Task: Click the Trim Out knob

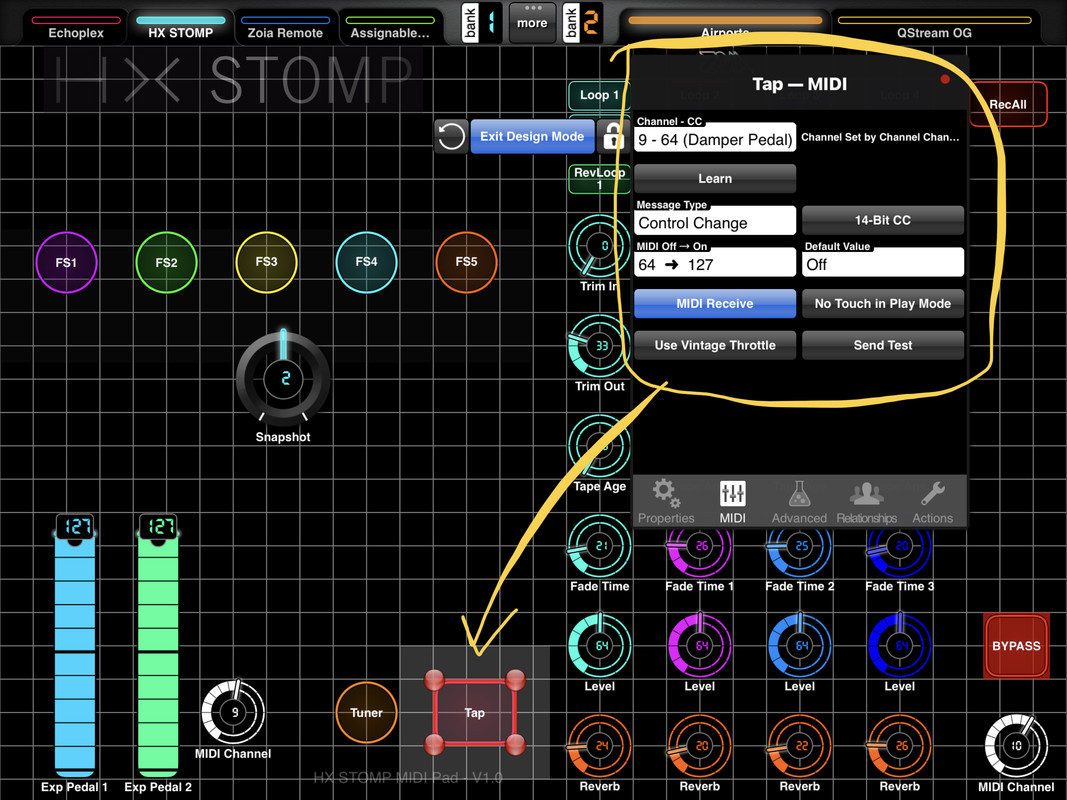Action: [599, 346]
